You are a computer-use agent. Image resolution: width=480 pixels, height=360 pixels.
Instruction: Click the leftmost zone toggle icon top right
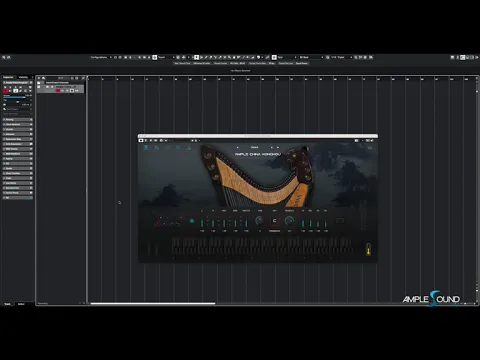click(x=452, y=57)
